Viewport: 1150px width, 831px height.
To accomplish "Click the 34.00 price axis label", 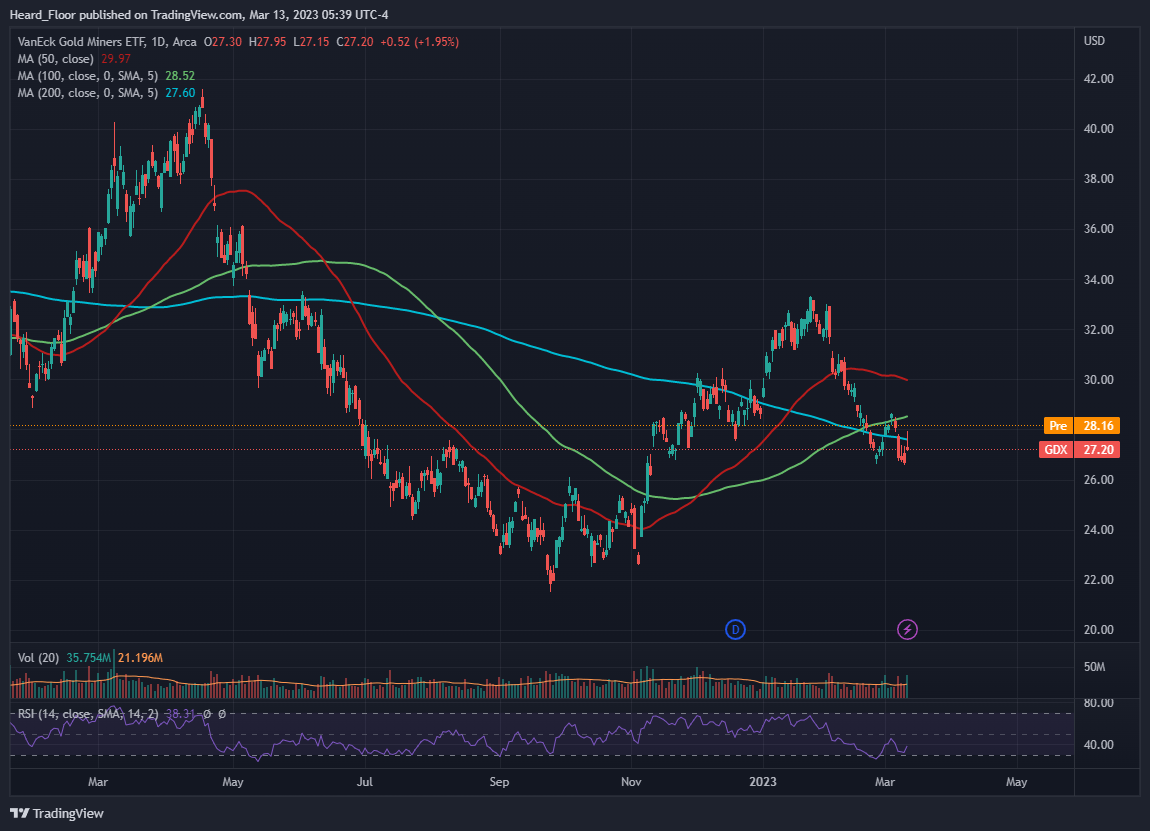I will pos(1099,279).
